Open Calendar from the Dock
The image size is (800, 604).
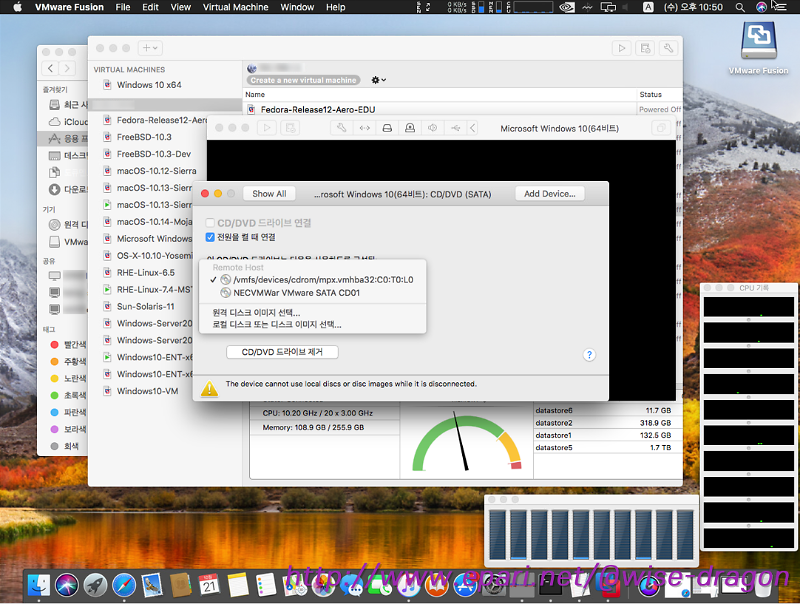[210, 585]
